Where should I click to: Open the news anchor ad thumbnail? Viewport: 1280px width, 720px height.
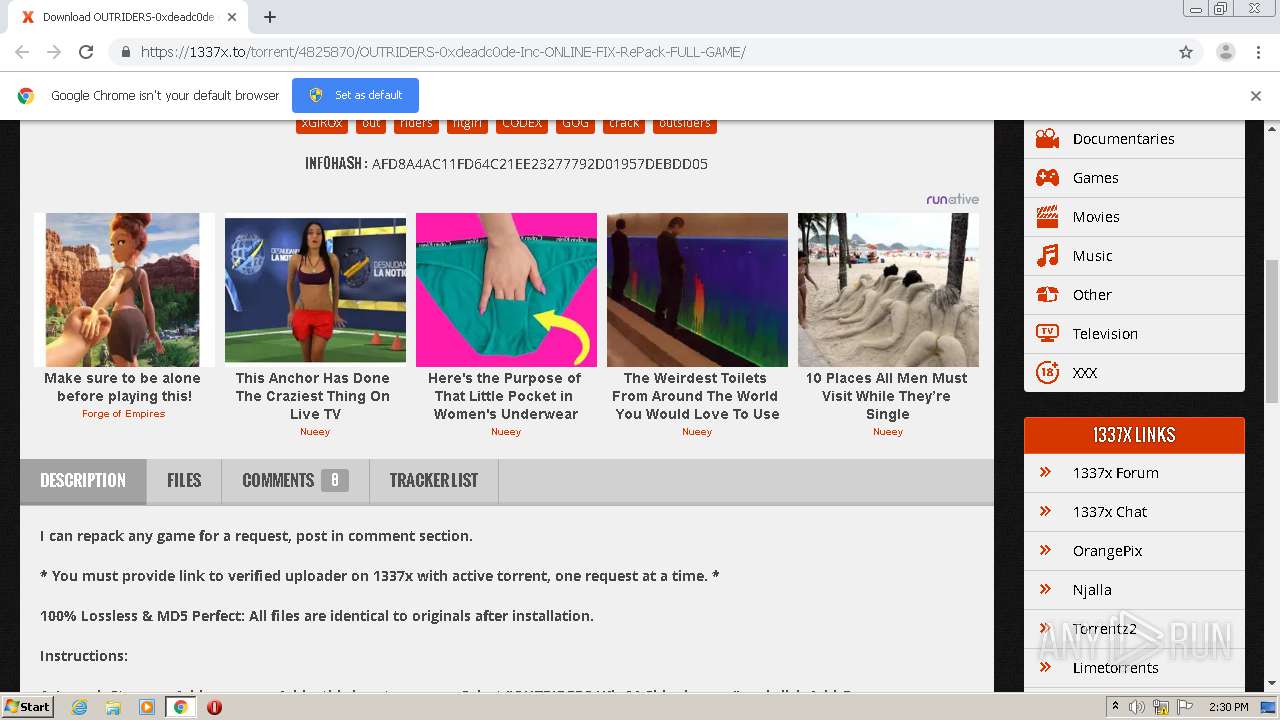point(315,290)
